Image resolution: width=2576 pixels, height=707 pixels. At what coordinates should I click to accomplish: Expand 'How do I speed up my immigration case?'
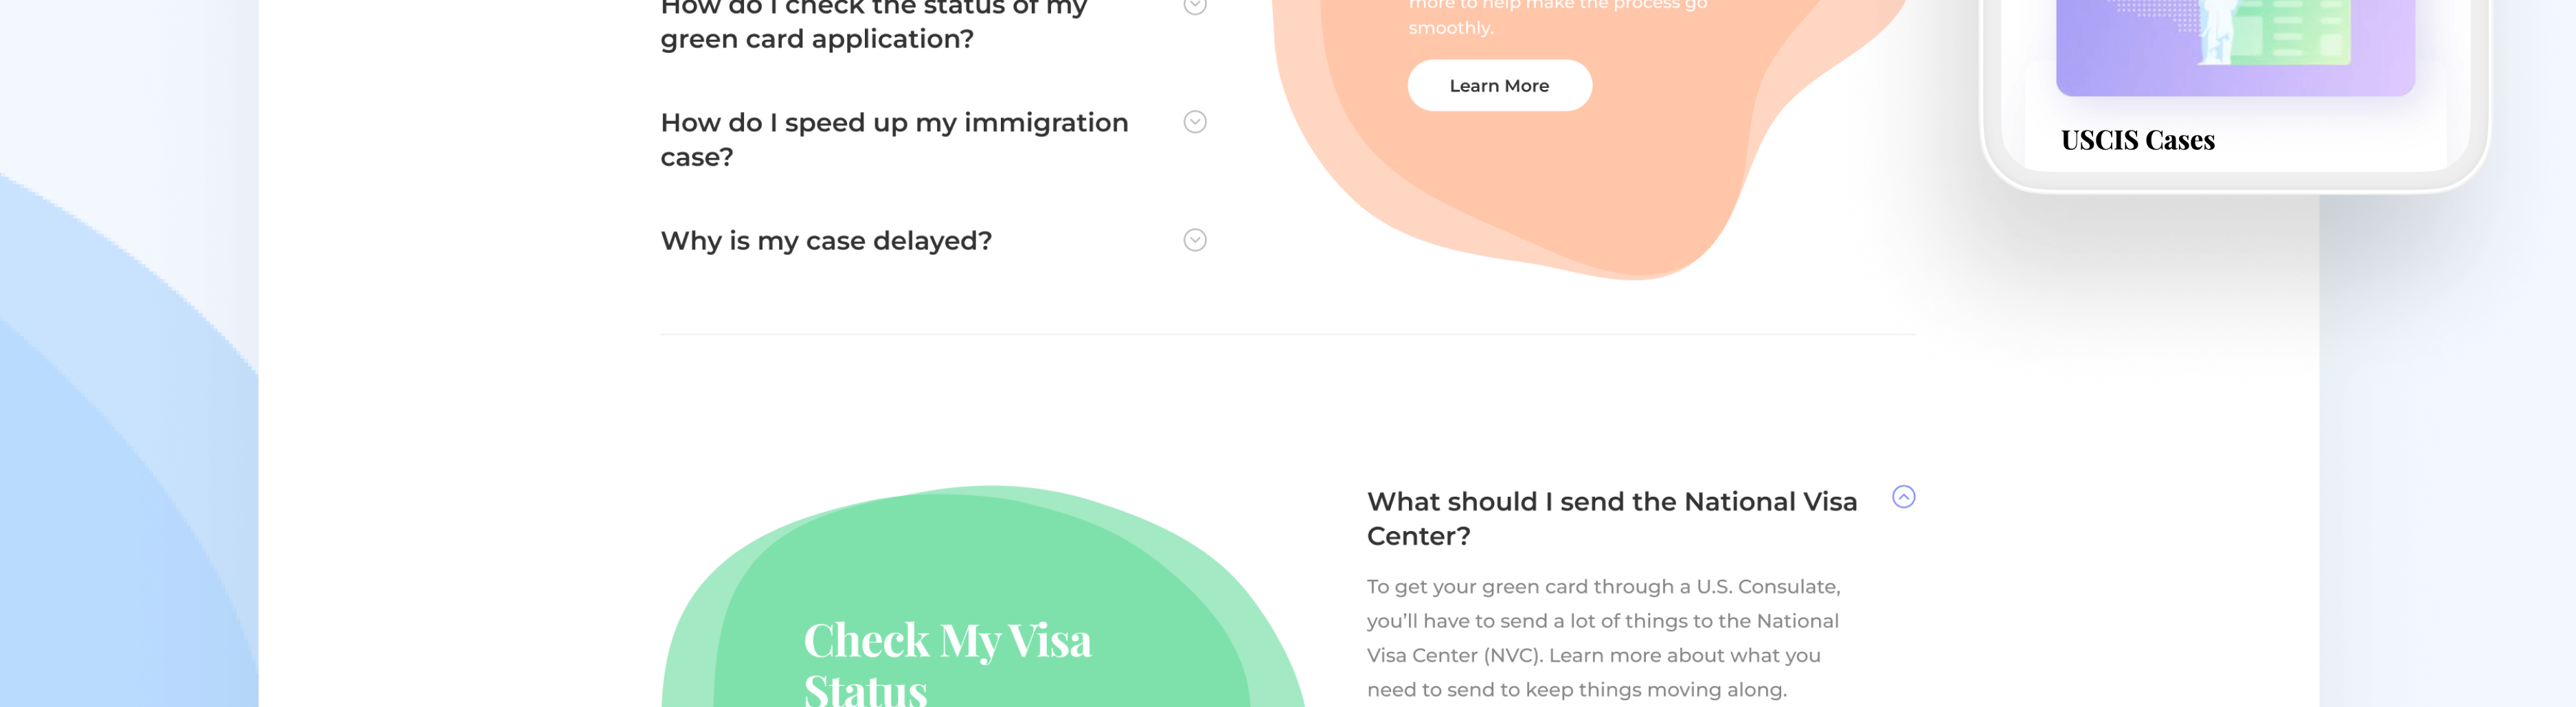(x=893, y=139)
